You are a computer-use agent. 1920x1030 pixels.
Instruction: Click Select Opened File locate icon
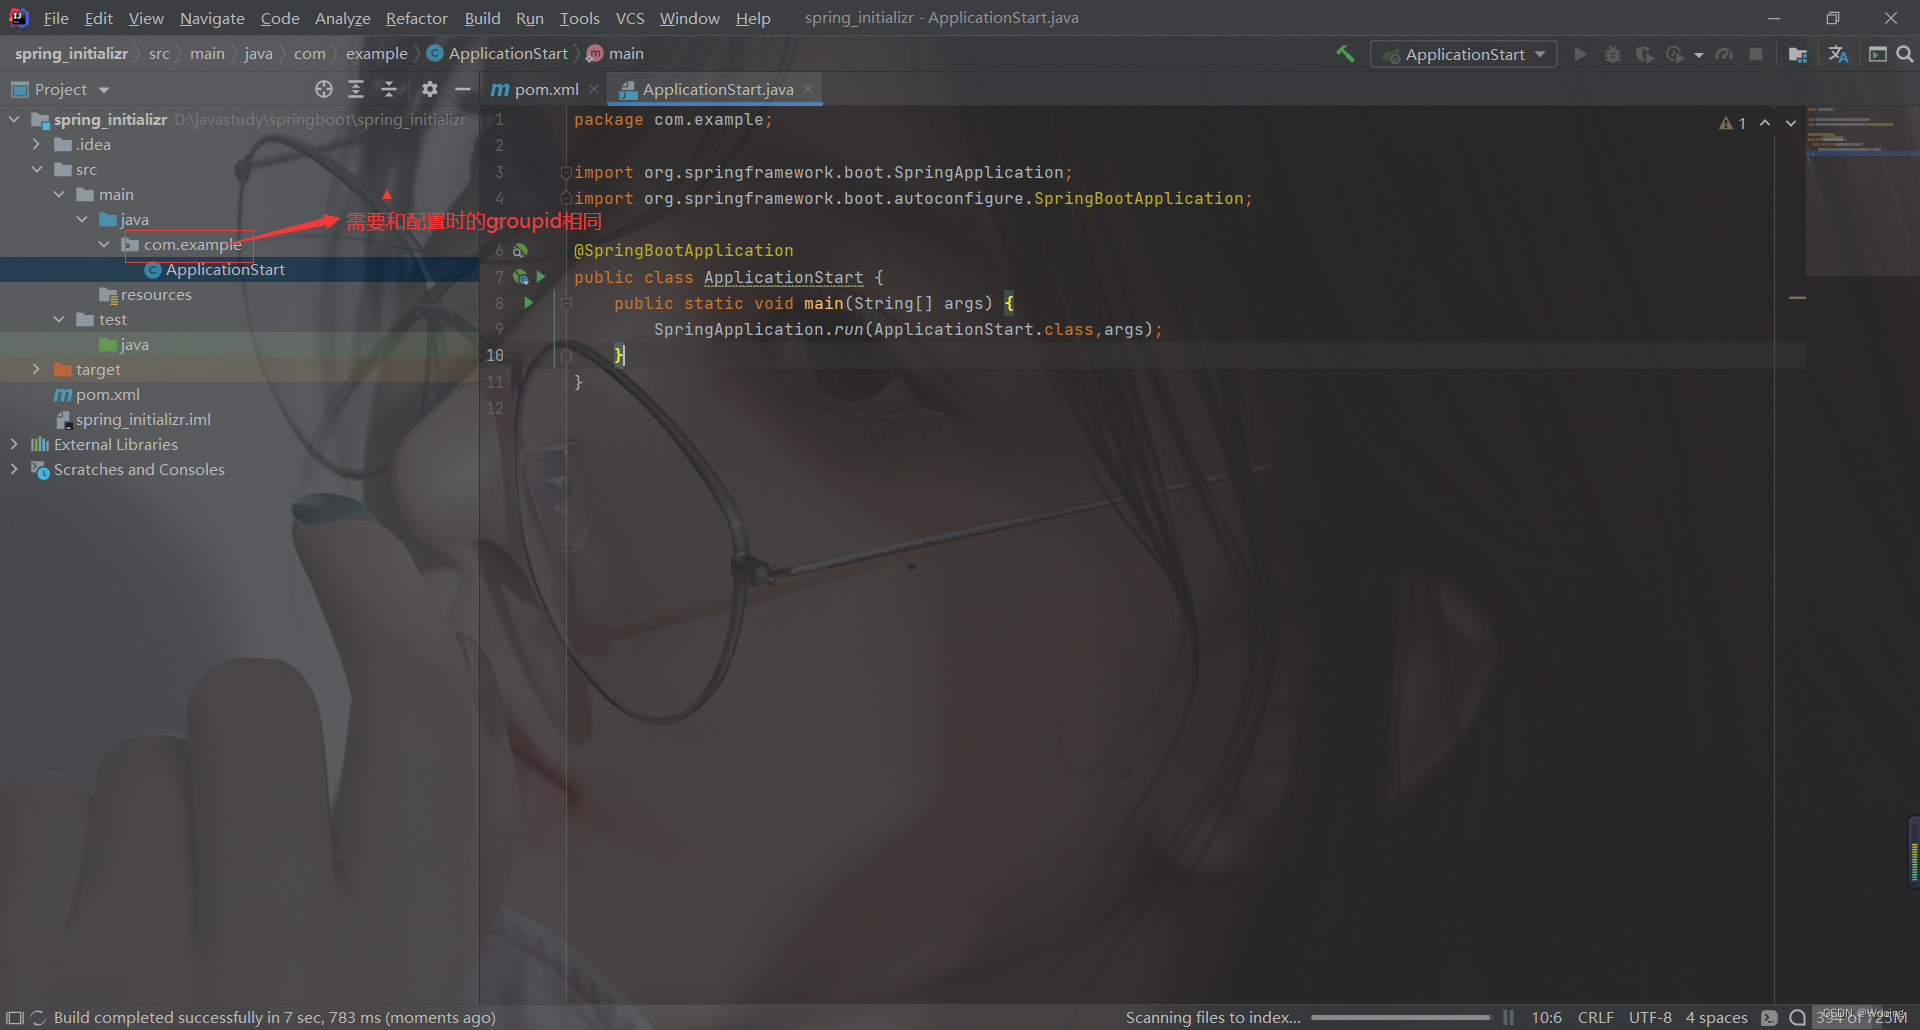click(x=323, y=89)
